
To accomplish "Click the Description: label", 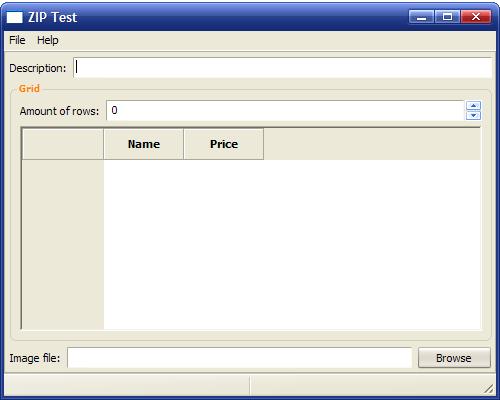I will point(38,68).
